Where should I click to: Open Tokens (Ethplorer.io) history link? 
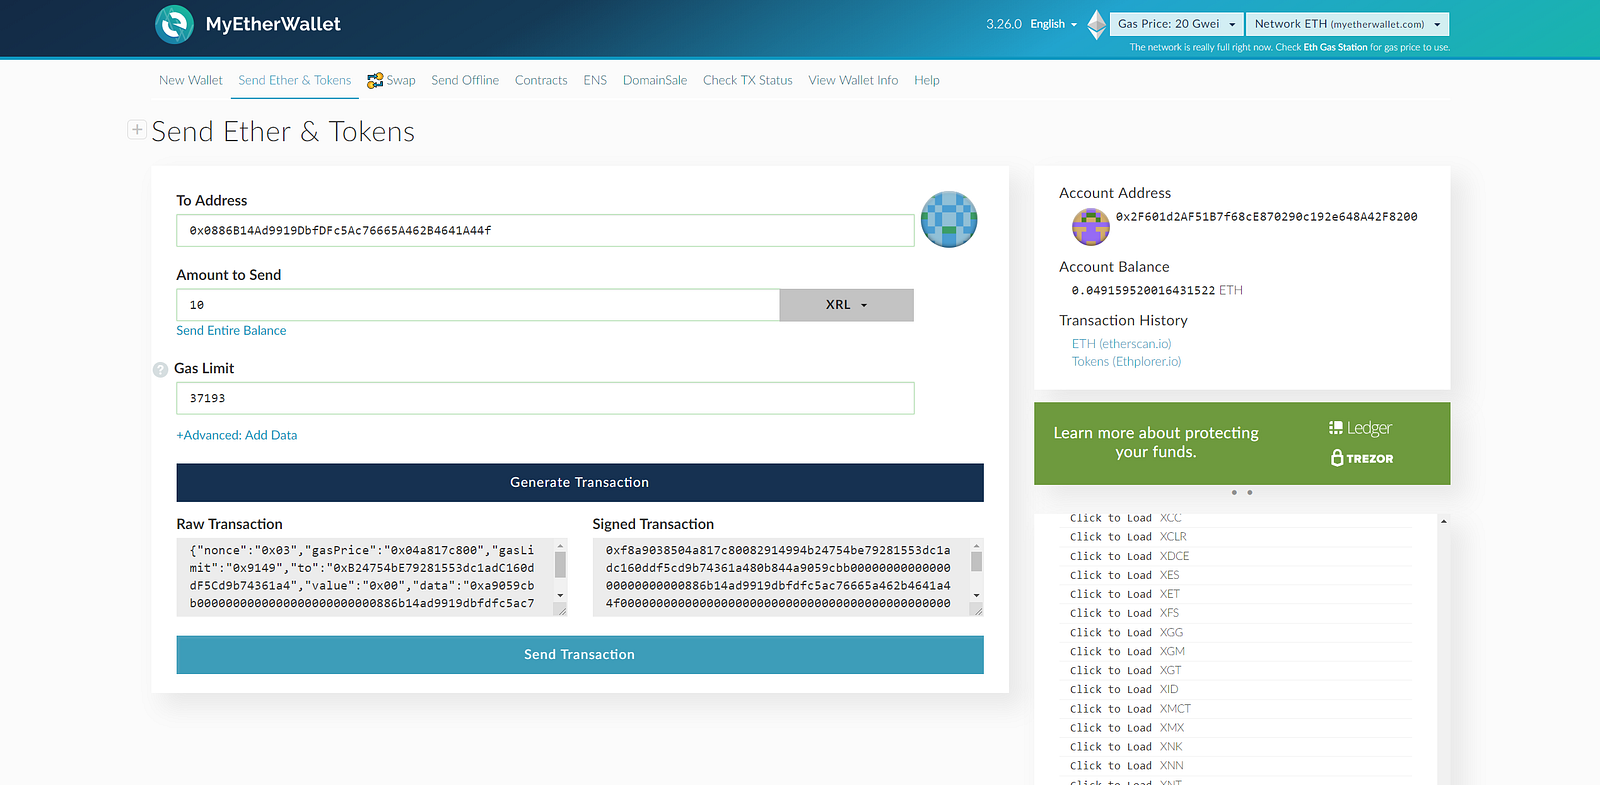tap(1127, 362)
